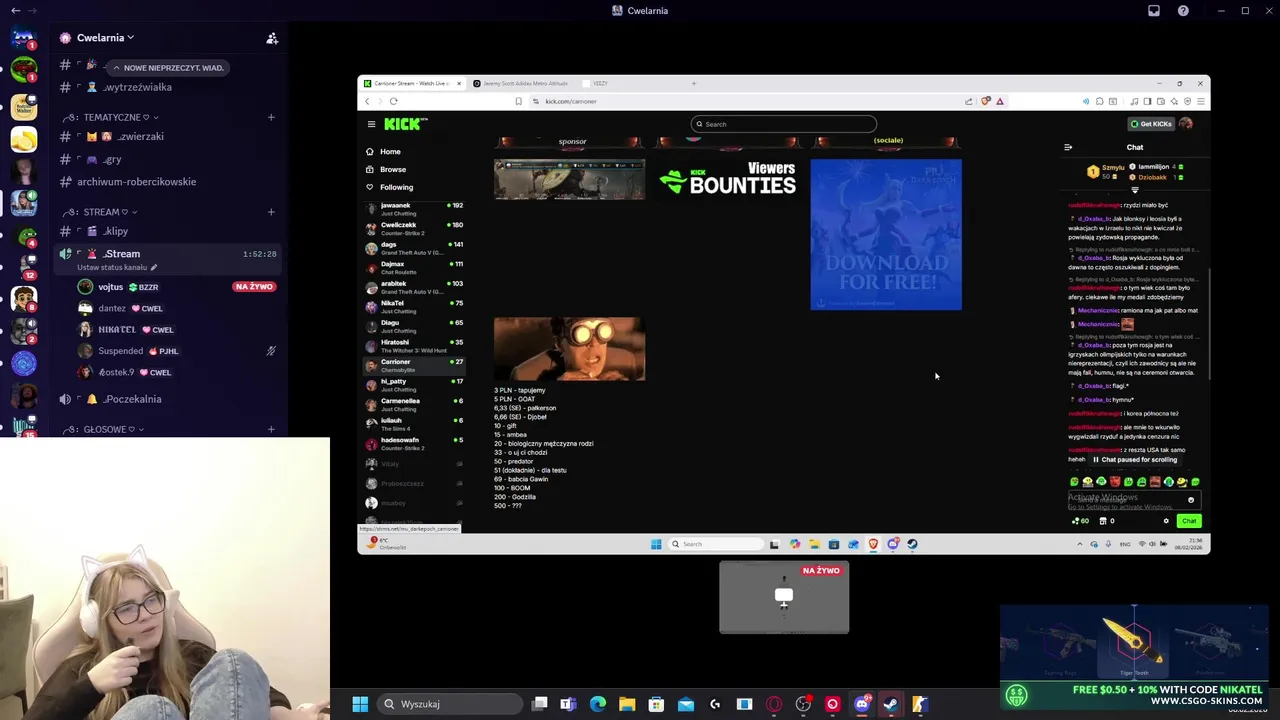
Task: Open a new browser tab
Action: pyautogui.click(x=694, y=84)
